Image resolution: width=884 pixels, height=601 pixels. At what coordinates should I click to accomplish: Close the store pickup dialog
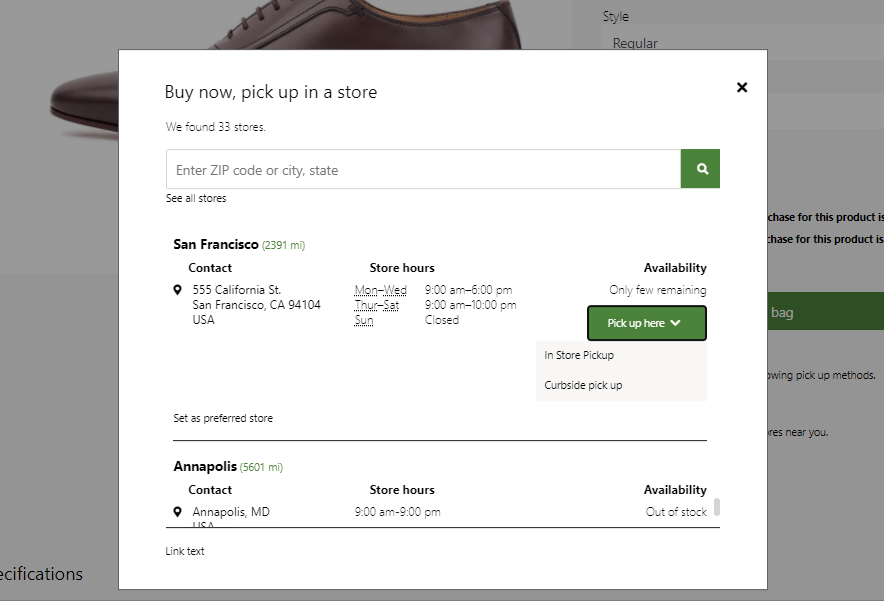pyautogui.click(x=742, y=87)
